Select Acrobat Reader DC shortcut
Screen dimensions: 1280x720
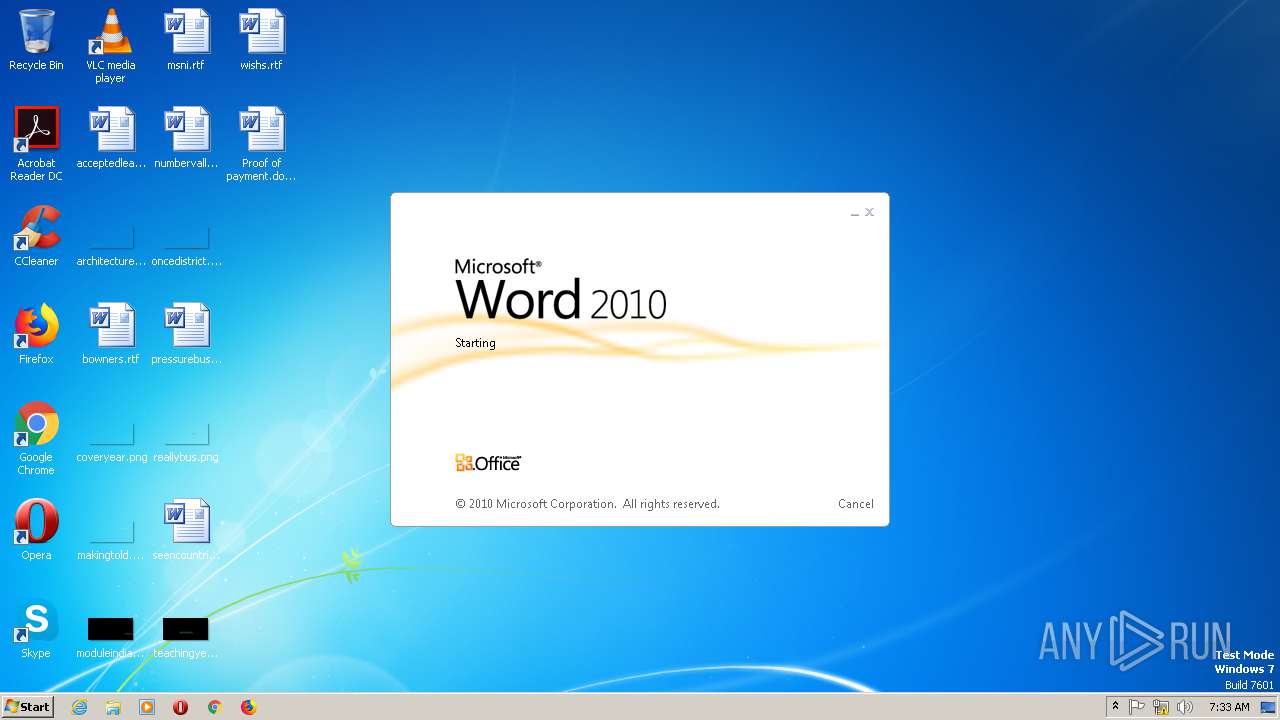click(36, 144)
